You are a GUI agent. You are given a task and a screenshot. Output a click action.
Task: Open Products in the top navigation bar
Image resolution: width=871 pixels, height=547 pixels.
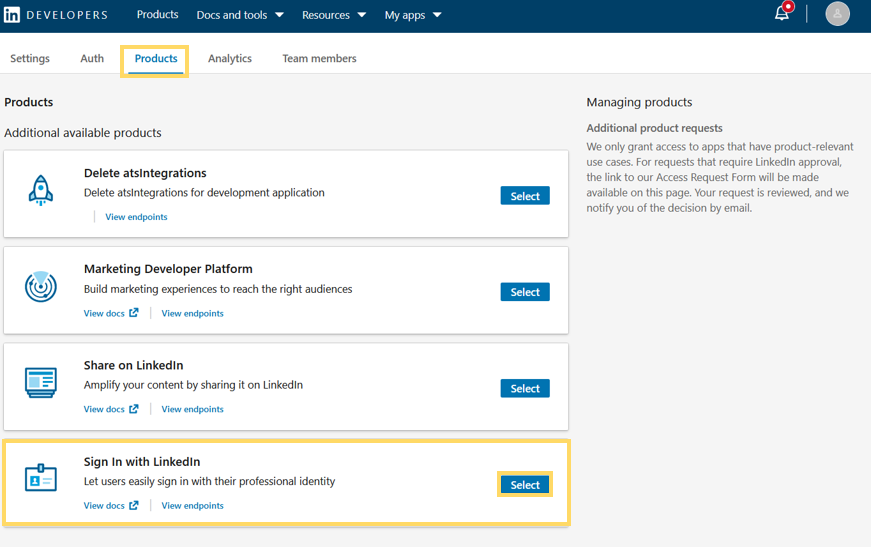click(157, 14)
